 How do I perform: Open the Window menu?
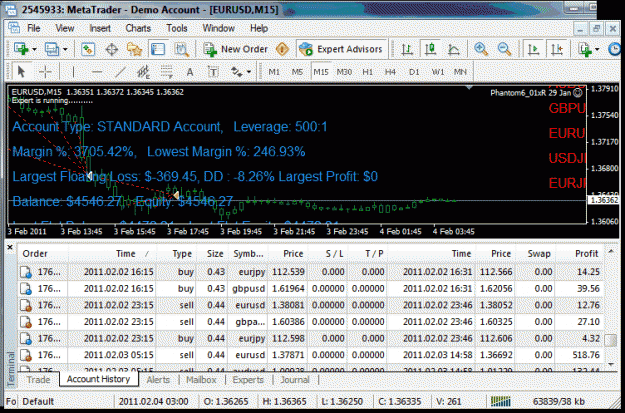(218, 28)
